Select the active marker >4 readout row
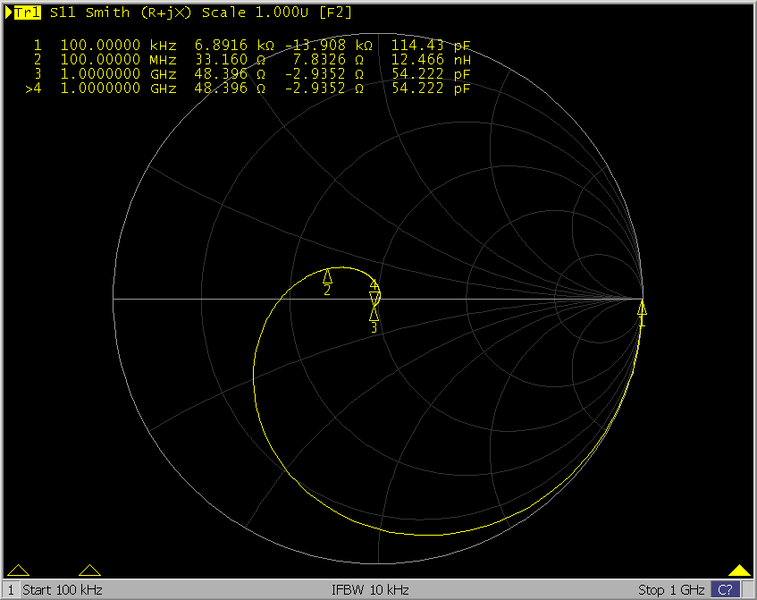Viewport: 757px width, 600px height. click(248, 89)
